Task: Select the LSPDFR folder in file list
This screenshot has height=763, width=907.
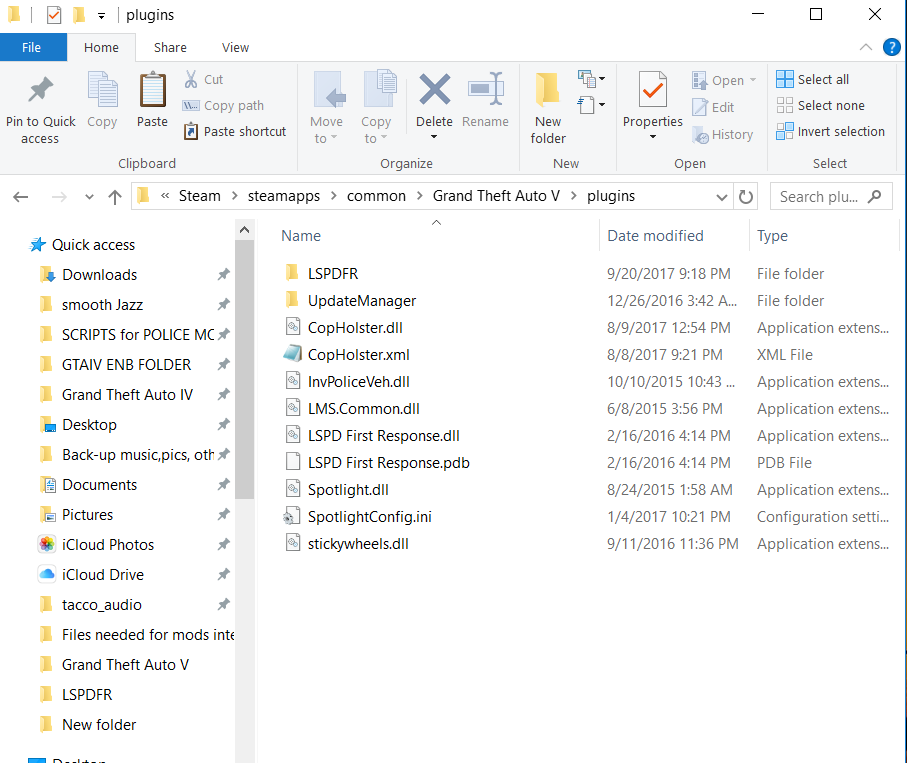Action: [333, 273]
